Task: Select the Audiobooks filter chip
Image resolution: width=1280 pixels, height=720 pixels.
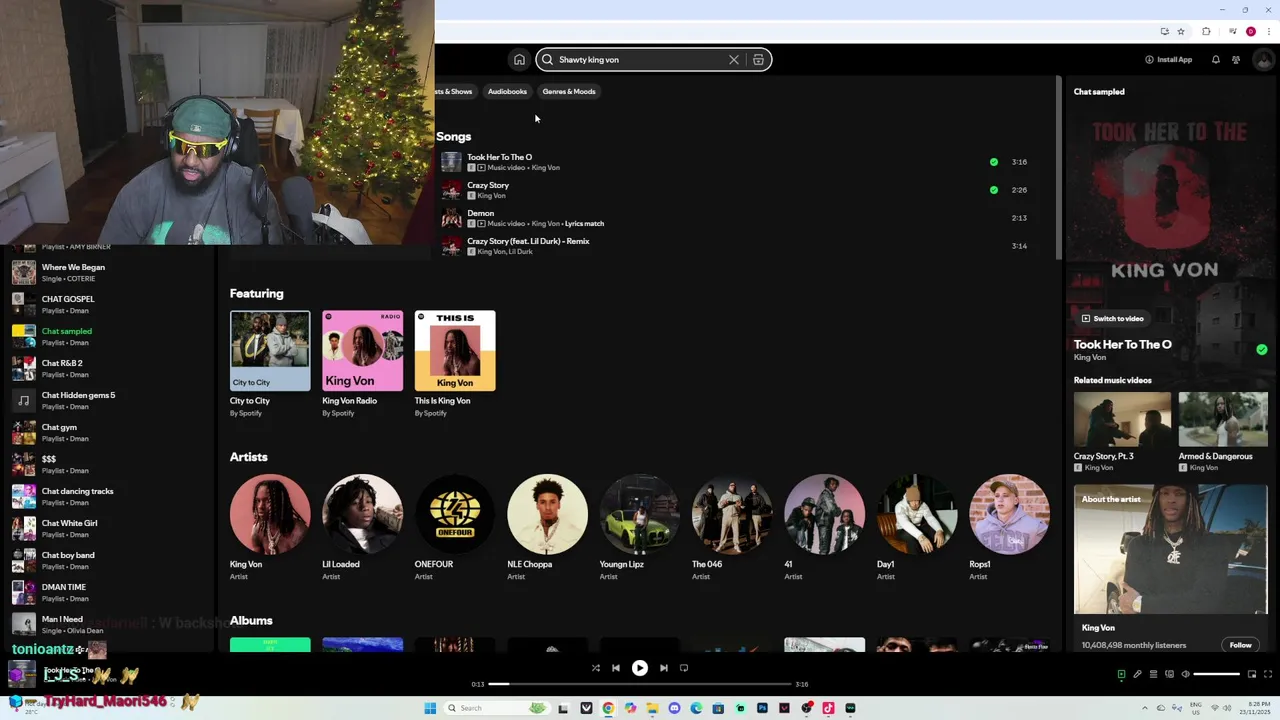Action: point(507,92)
